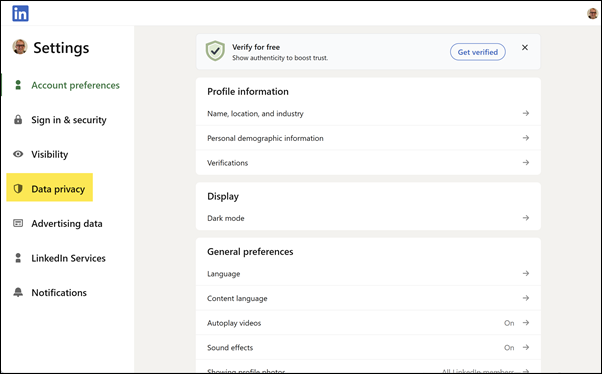The height and width of the screenshot is (374, 602).
Task: Open Advertising data settings
Action: click(x=67, y=223)
